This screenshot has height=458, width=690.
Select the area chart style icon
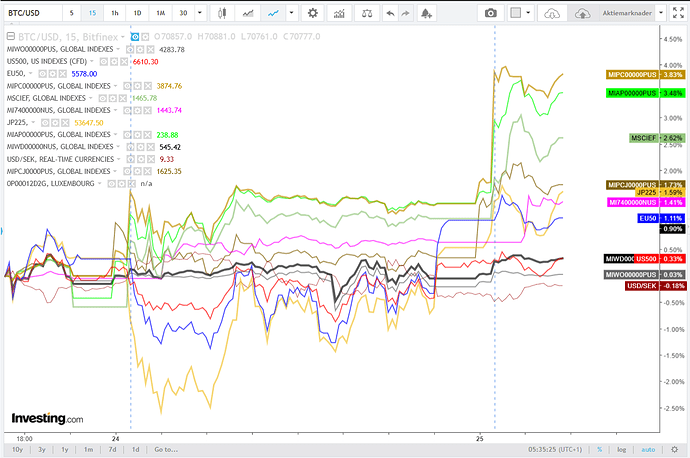[x=248, y=13]
